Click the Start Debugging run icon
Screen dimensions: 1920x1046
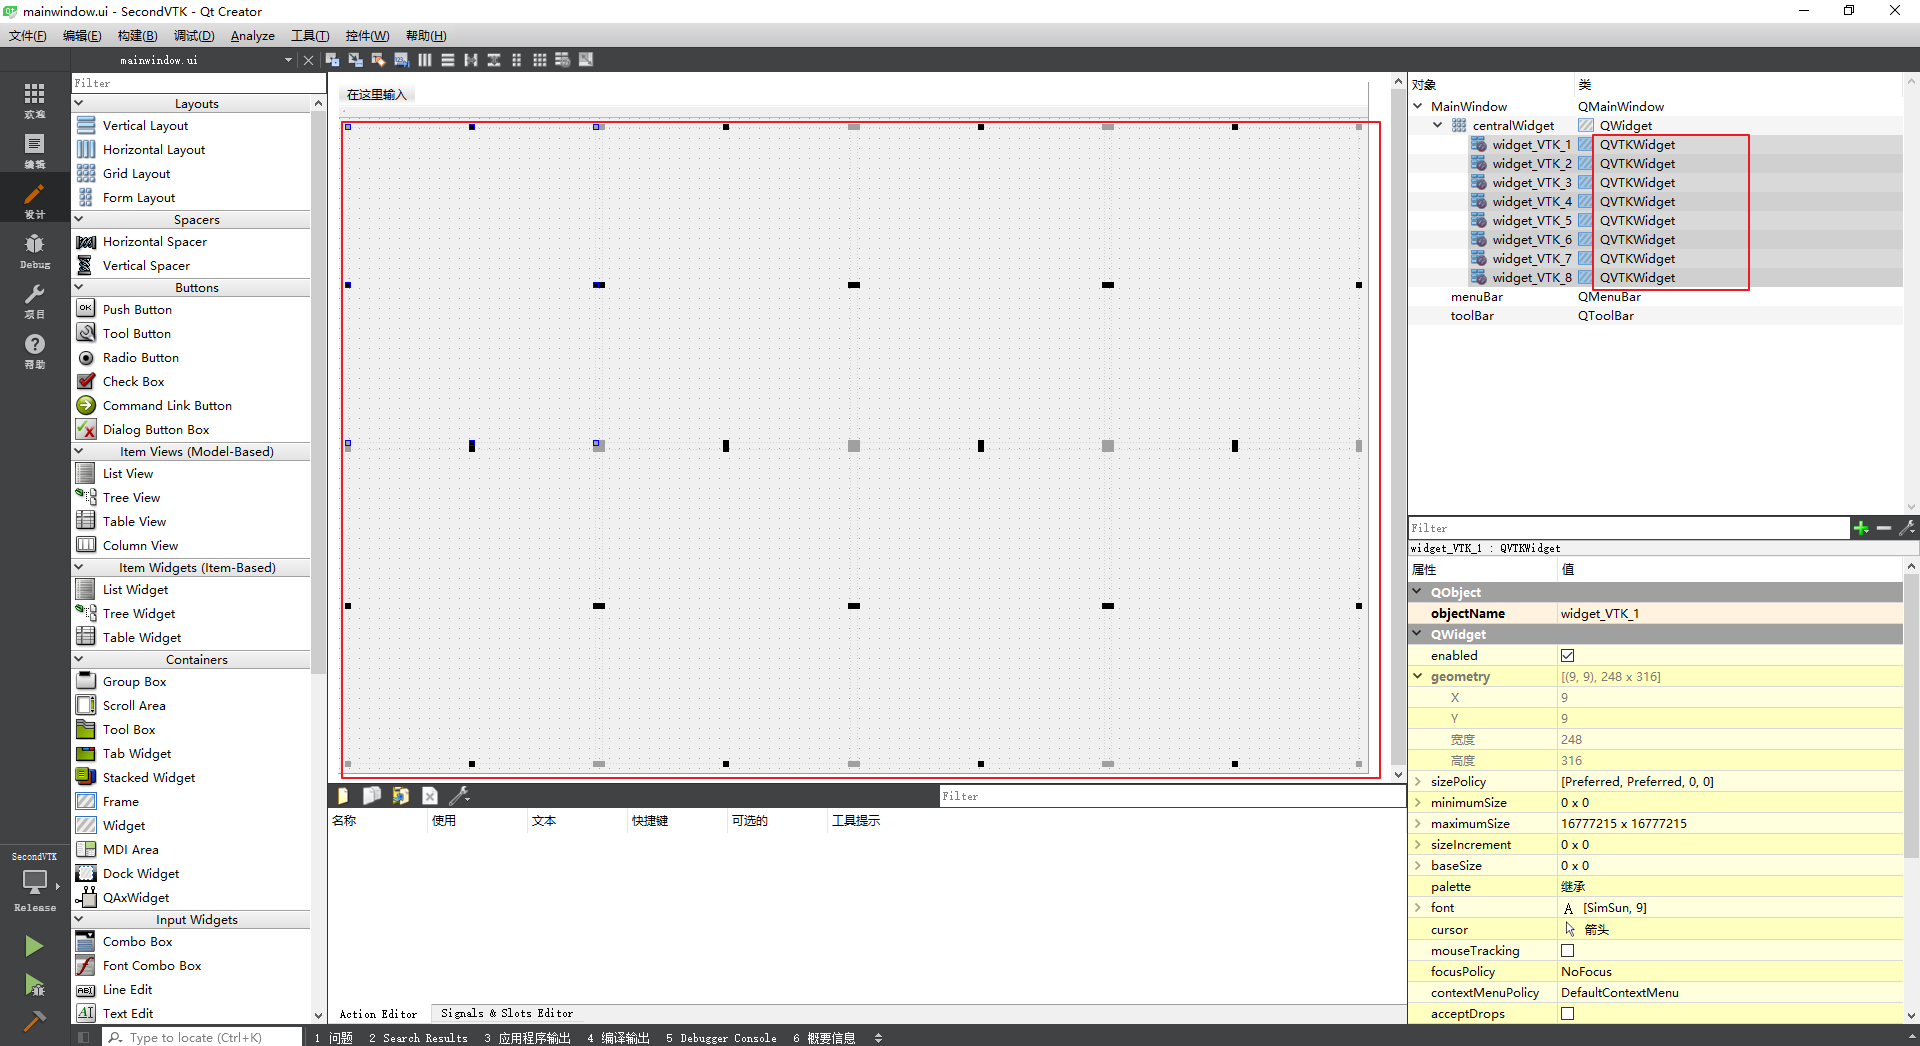(34, 985)
